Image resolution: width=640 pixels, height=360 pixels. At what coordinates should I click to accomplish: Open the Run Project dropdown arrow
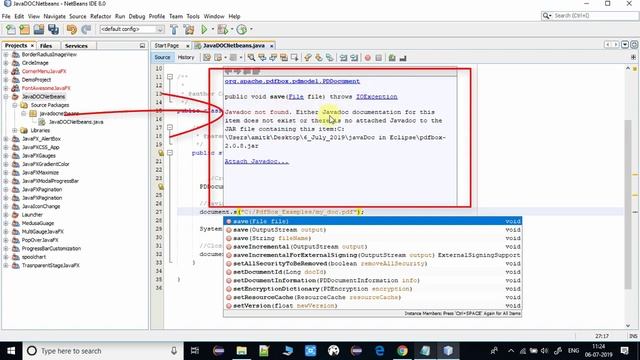coord(212,29)
